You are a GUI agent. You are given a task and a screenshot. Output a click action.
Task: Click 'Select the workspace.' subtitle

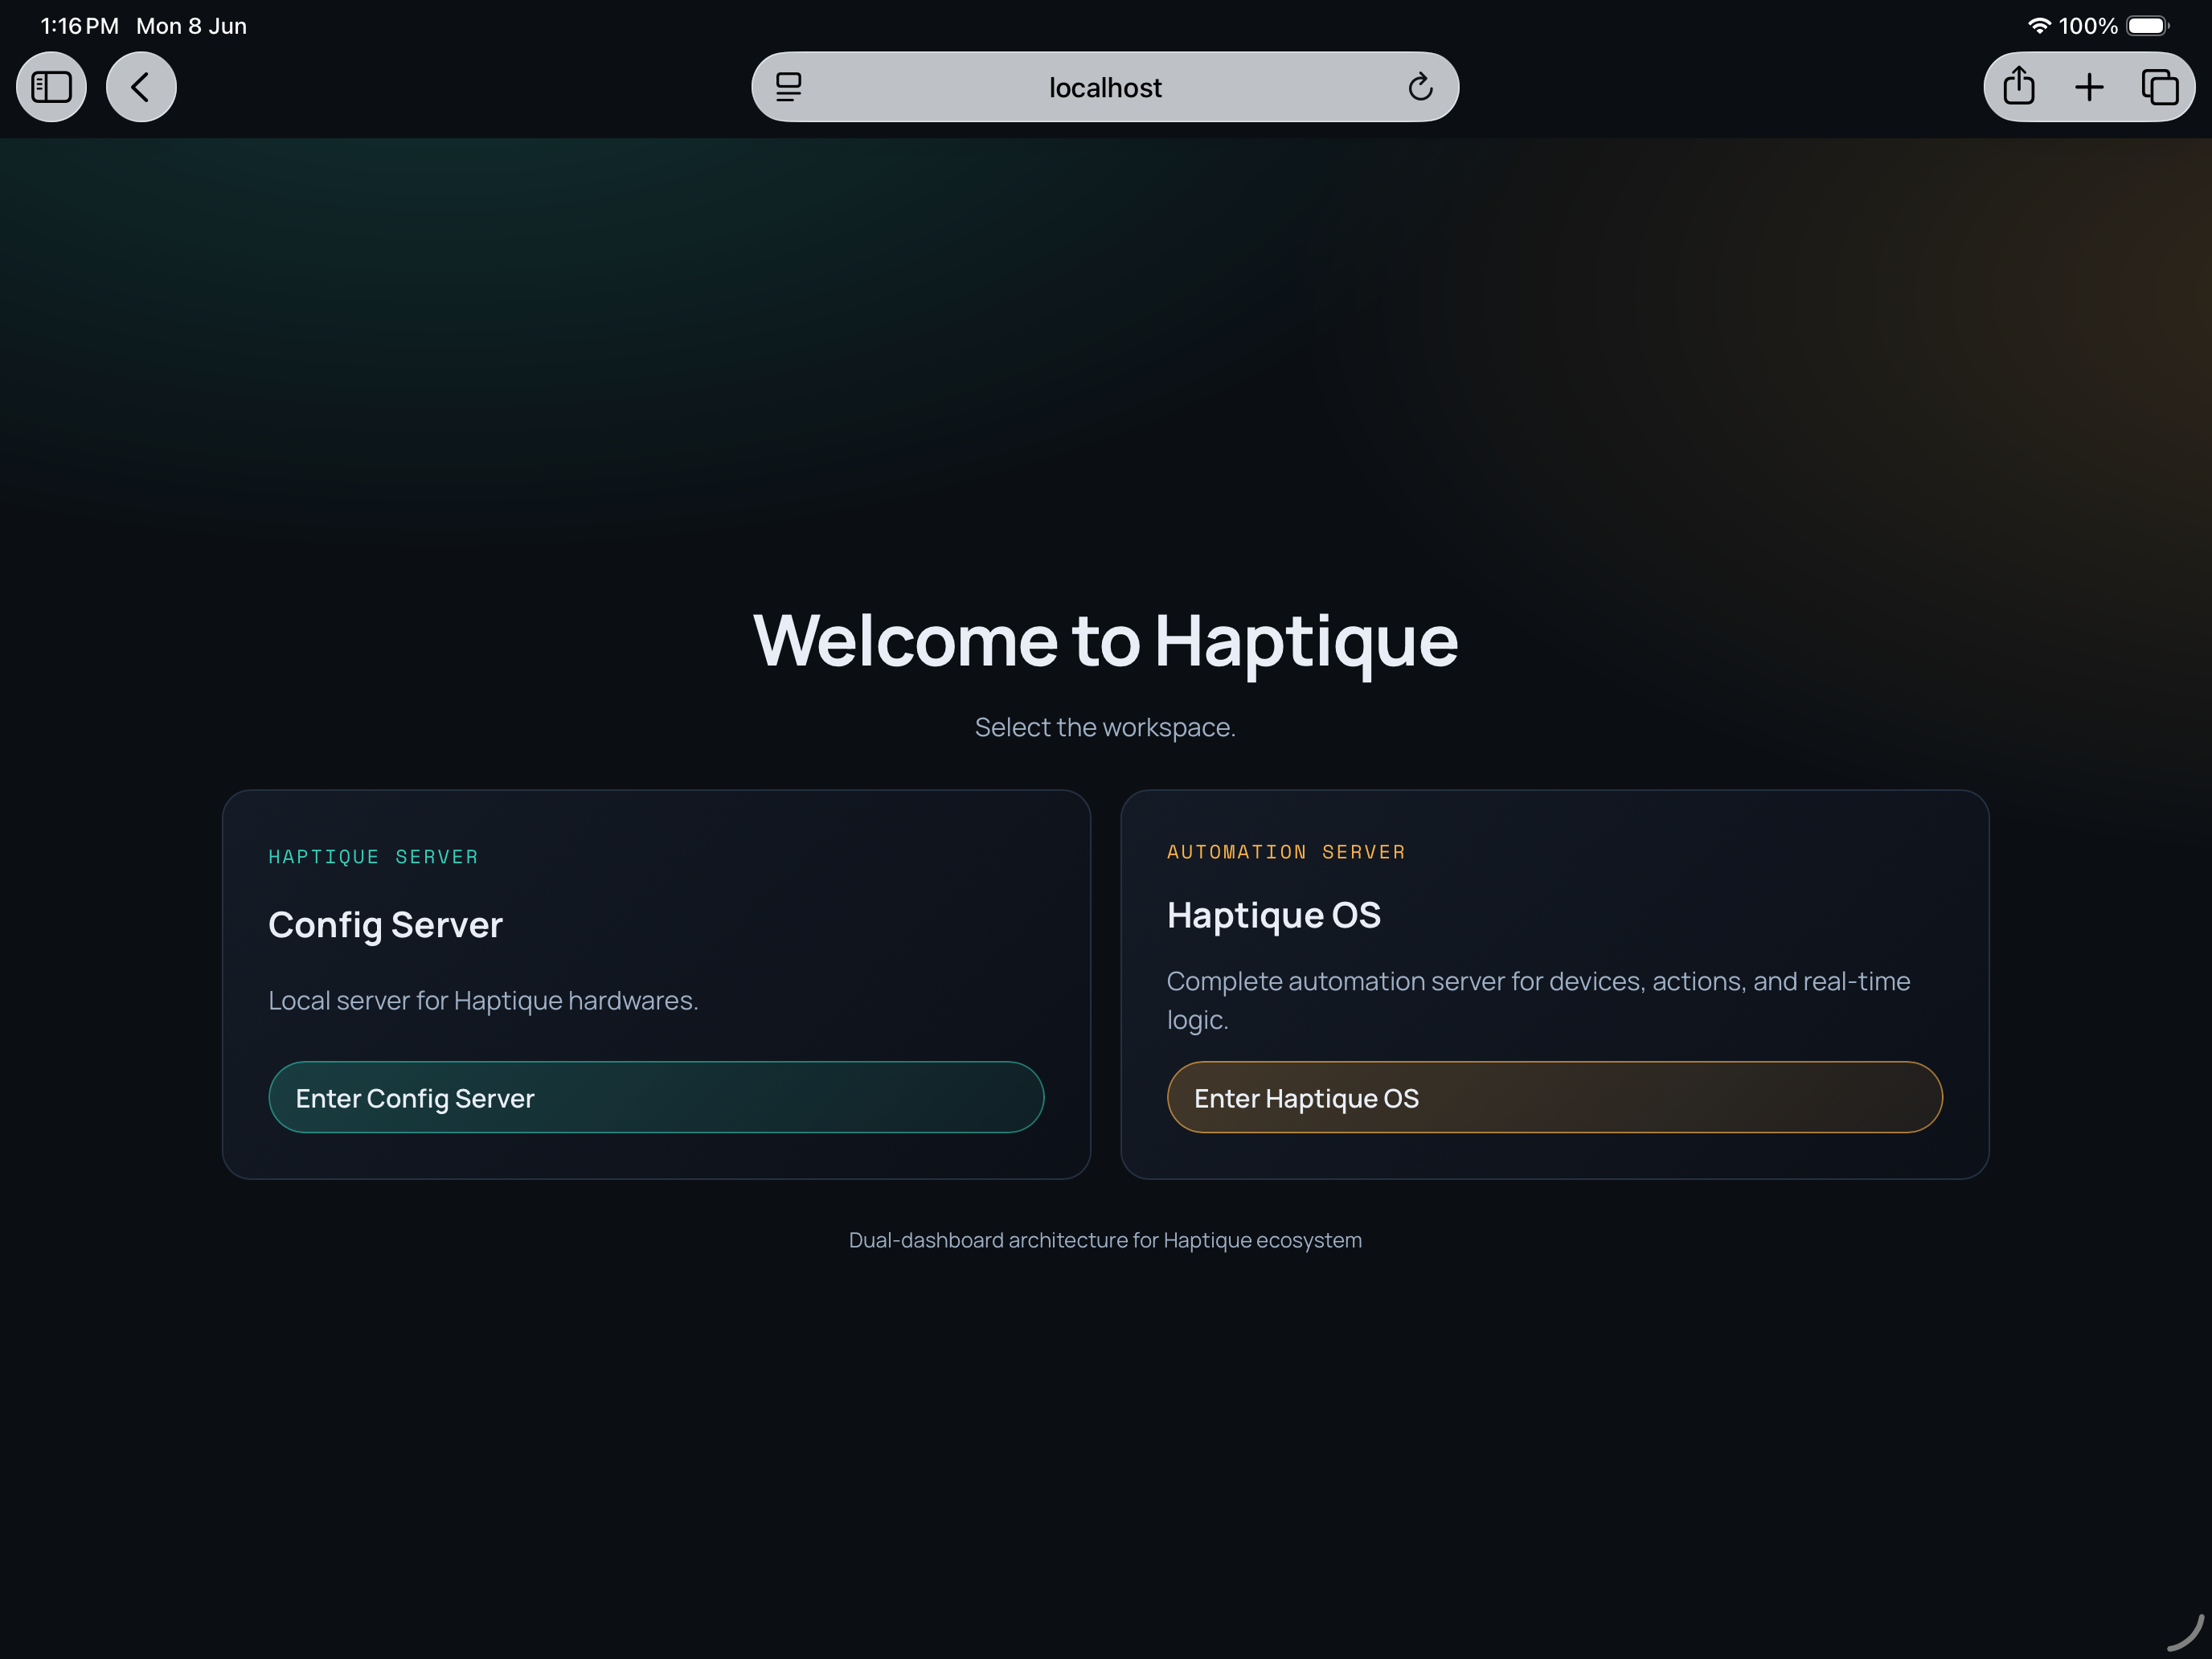1105,727
